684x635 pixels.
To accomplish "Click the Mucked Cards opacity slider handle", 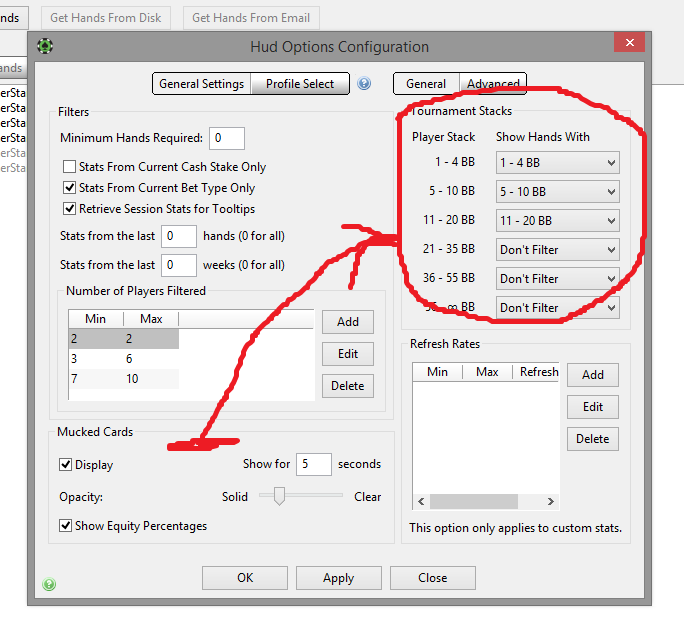I will click(279, 496).
